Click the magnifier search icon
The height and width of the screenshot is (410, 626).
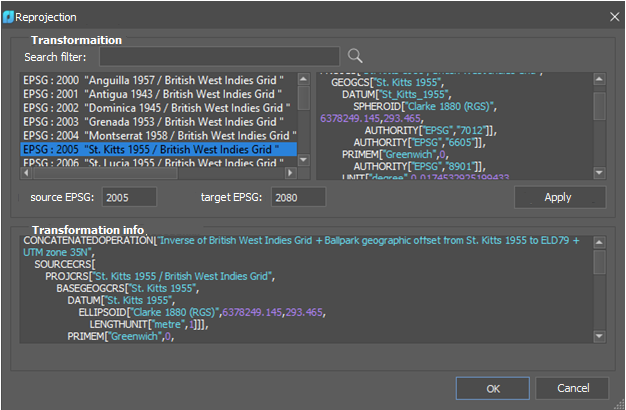click(x=354, y=56)
